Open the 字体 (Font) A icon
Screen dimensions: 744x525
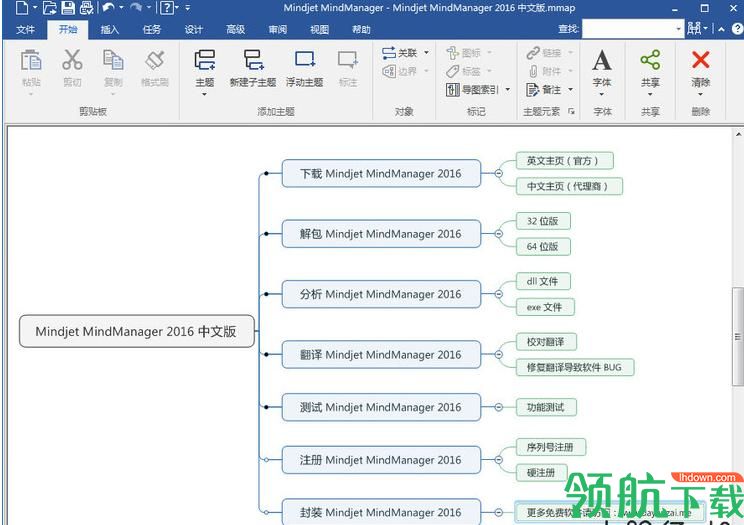click(602, 60)
